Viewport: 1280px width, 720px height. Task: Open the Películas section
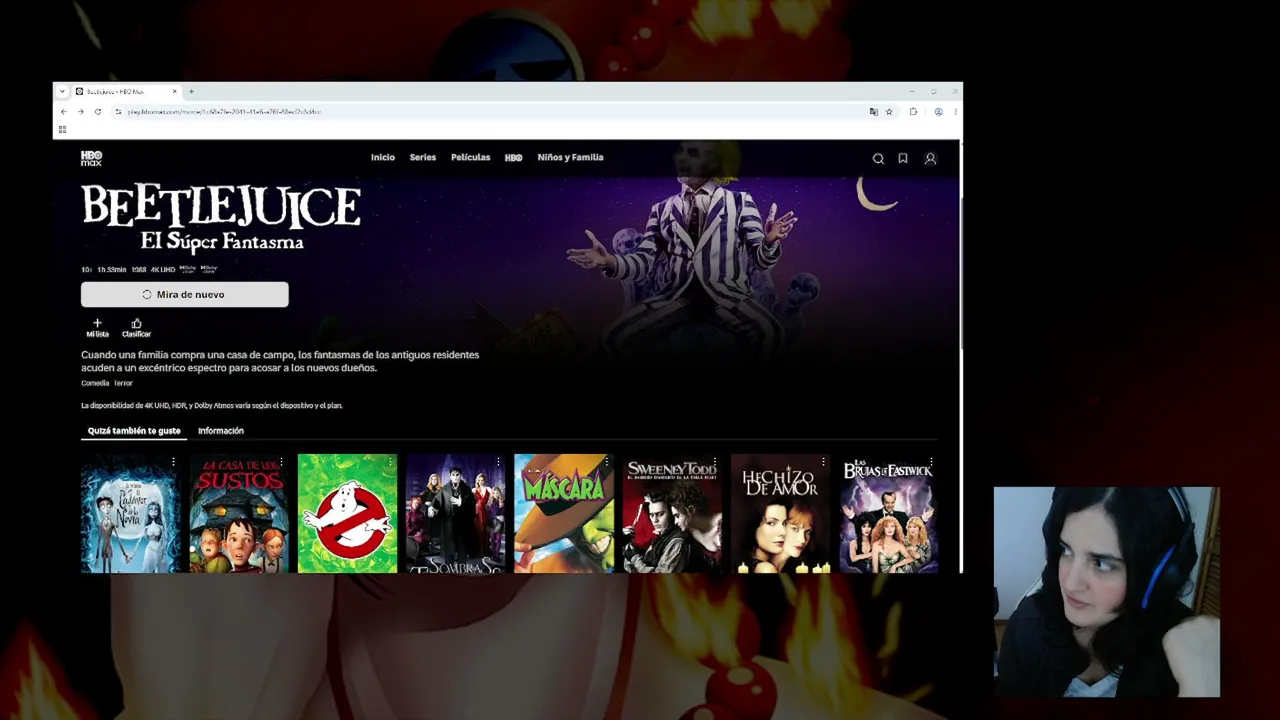coord(471,158)
